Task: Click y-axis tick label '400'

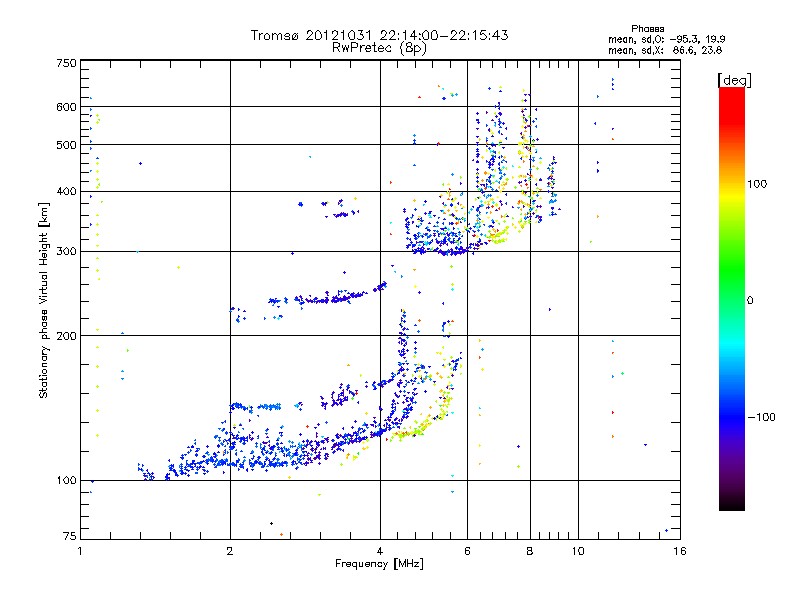Action: (66, 191)
